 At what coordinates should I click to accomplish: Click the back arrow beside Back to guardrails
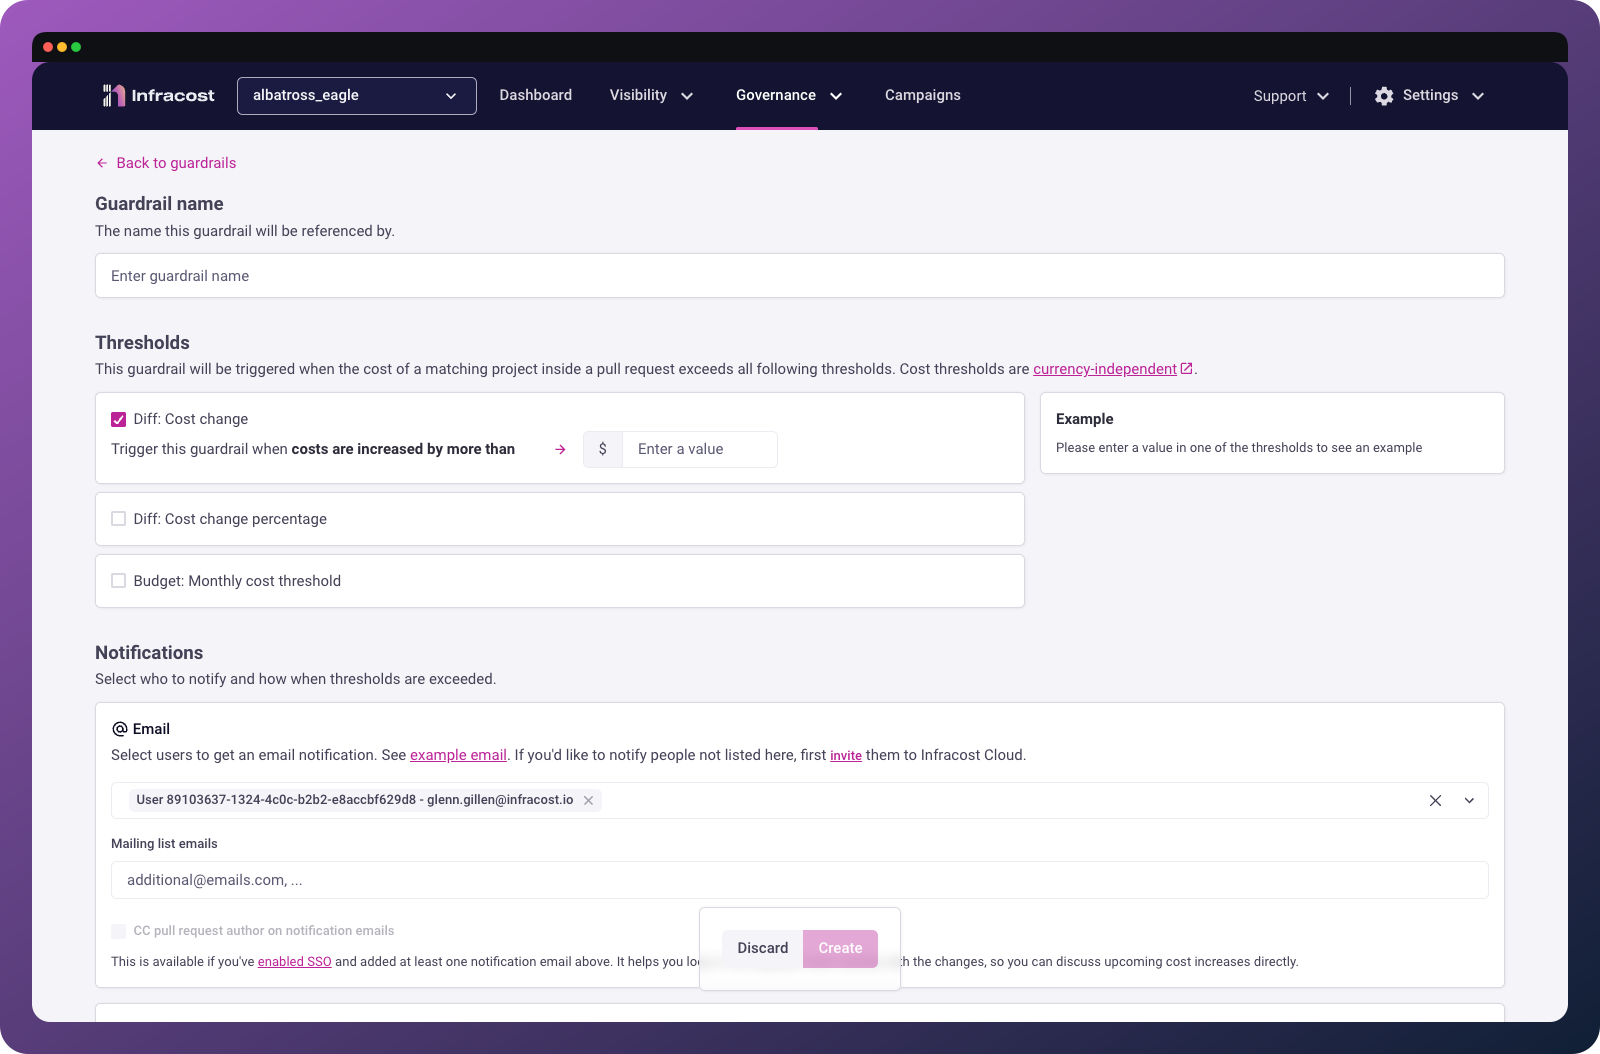click(x=101, y=162)
